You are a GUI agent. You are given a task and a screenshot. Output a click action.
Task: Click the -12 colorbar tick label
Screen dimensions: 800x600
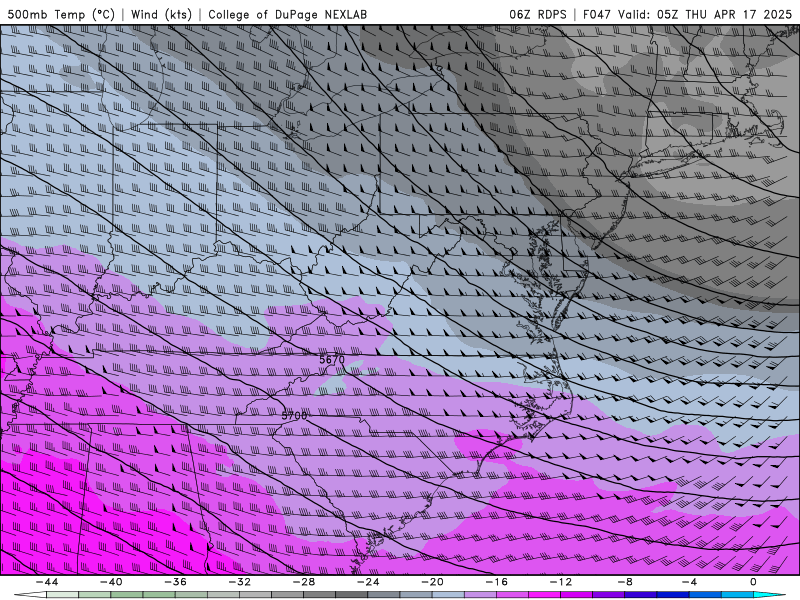click(561, 582)
